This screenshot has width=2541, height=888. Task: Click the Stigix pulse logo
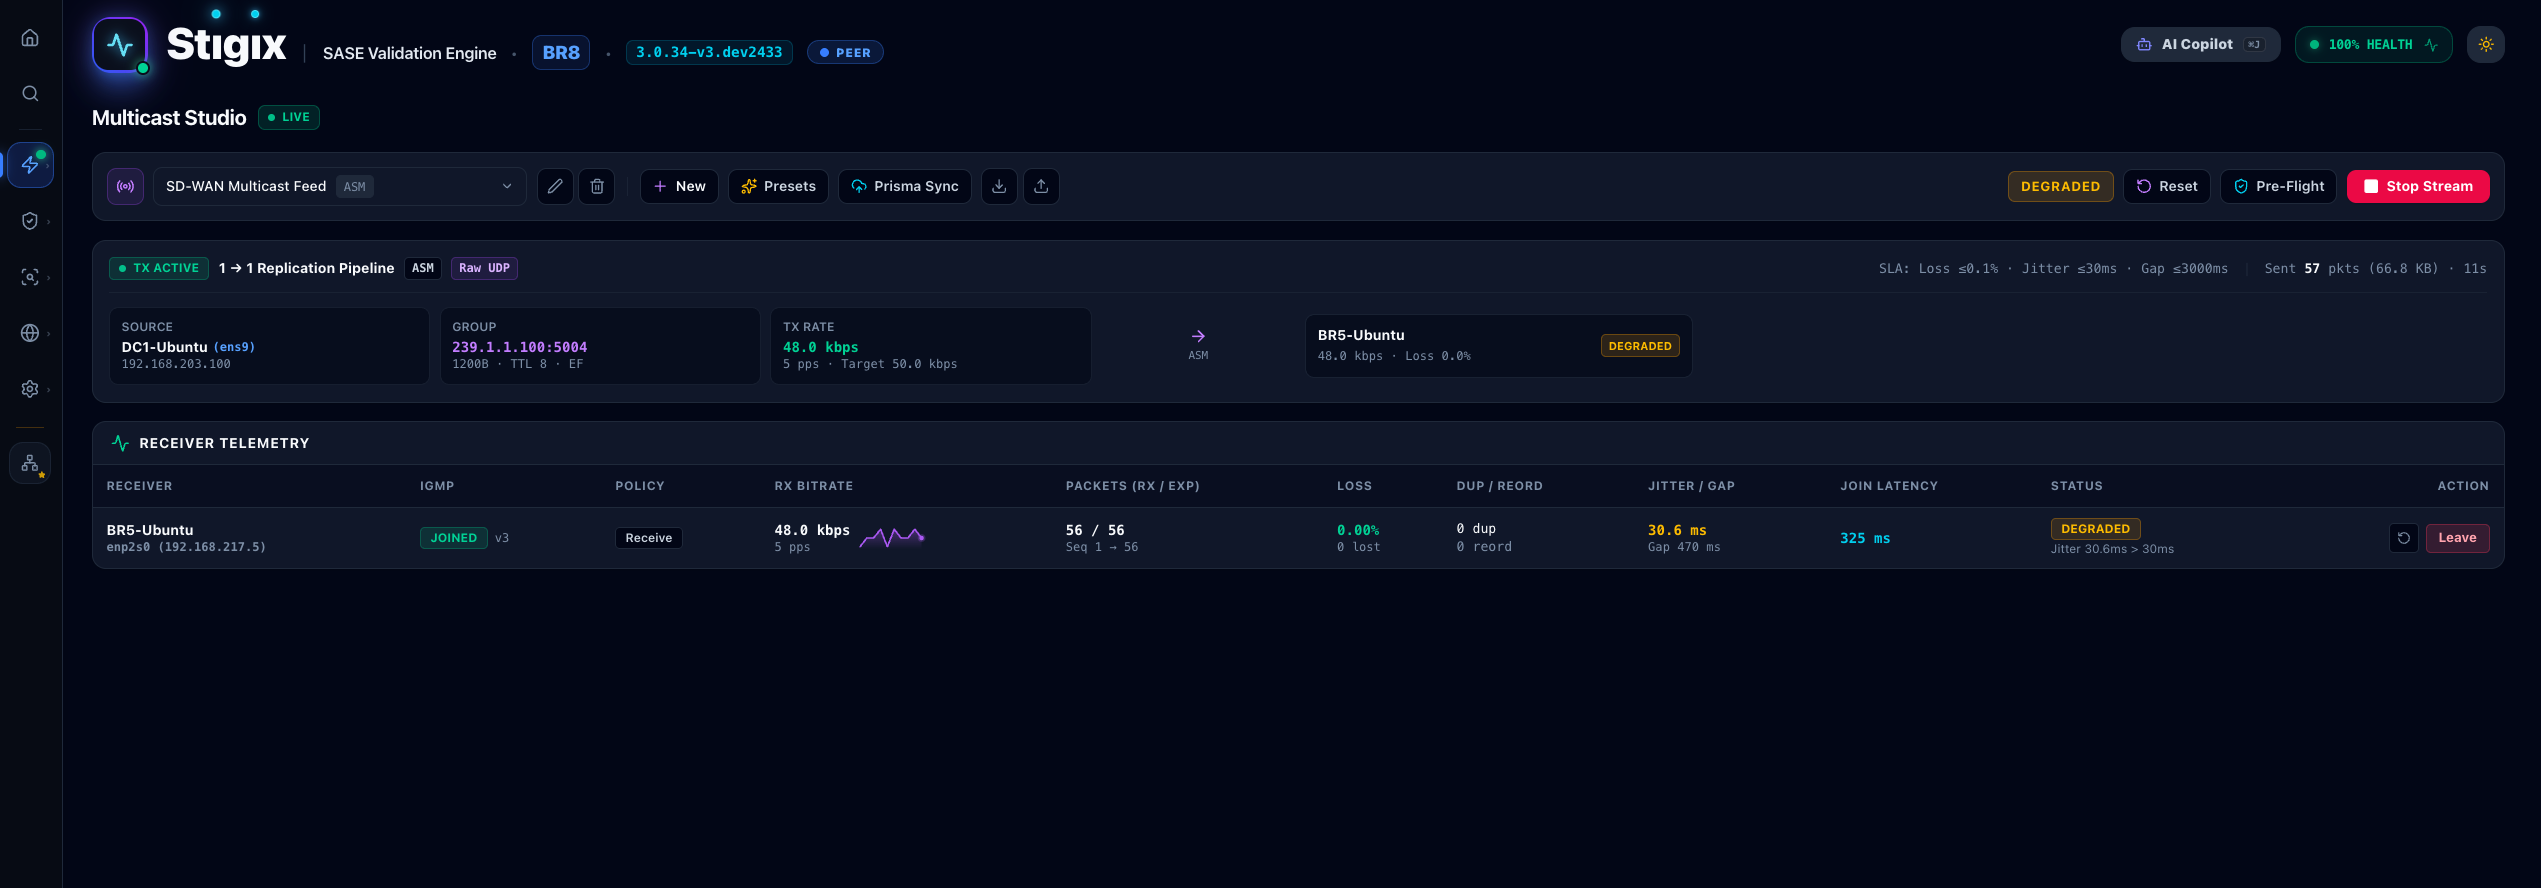click(x=120, y=45)
